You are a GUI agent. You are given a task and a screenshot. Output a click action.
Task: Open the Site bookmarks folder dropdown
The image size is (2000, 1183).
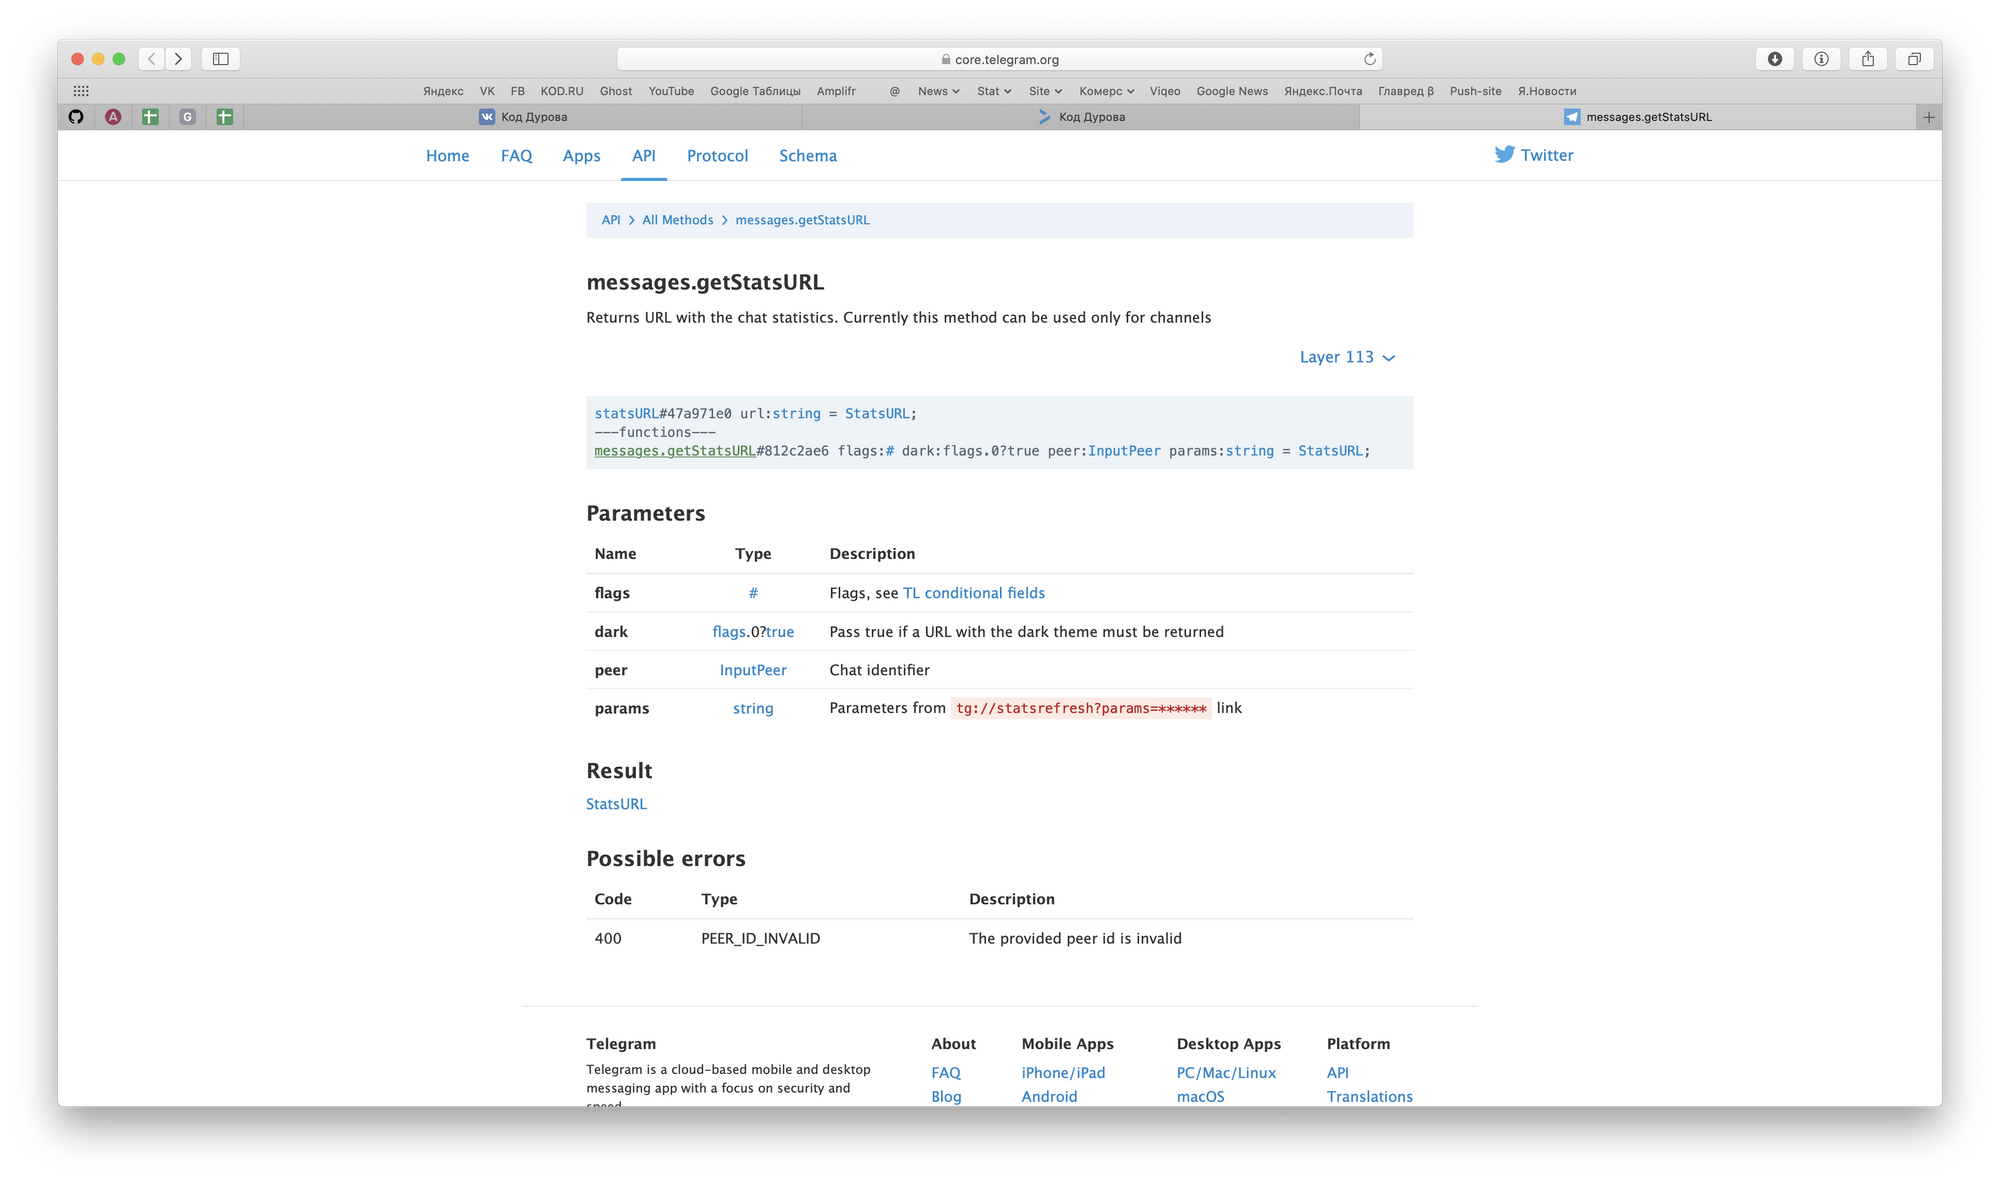pos(1045,91)
